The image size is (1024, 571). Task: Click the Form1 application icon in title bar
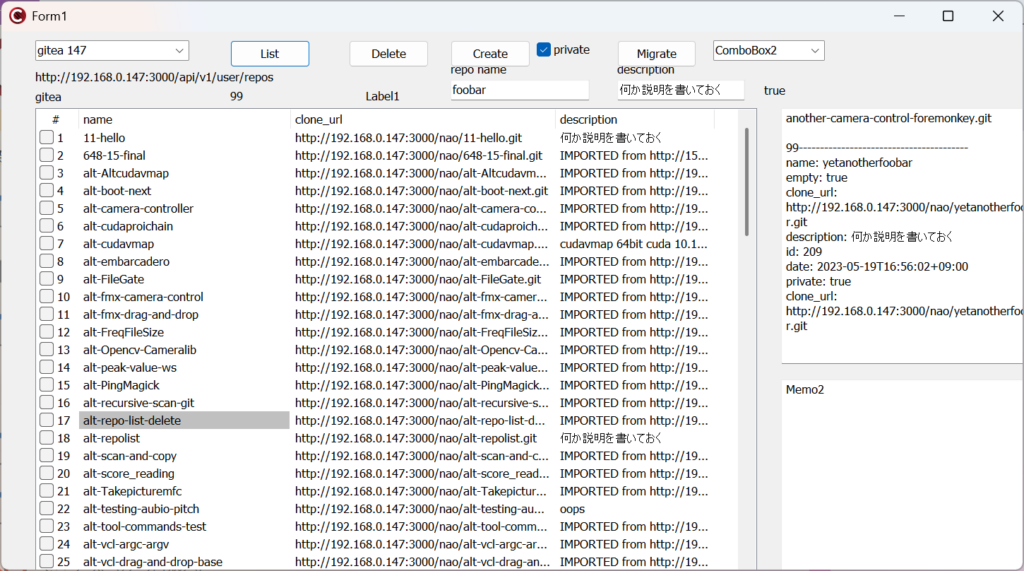pyautogui.click(x=17, y=16)
